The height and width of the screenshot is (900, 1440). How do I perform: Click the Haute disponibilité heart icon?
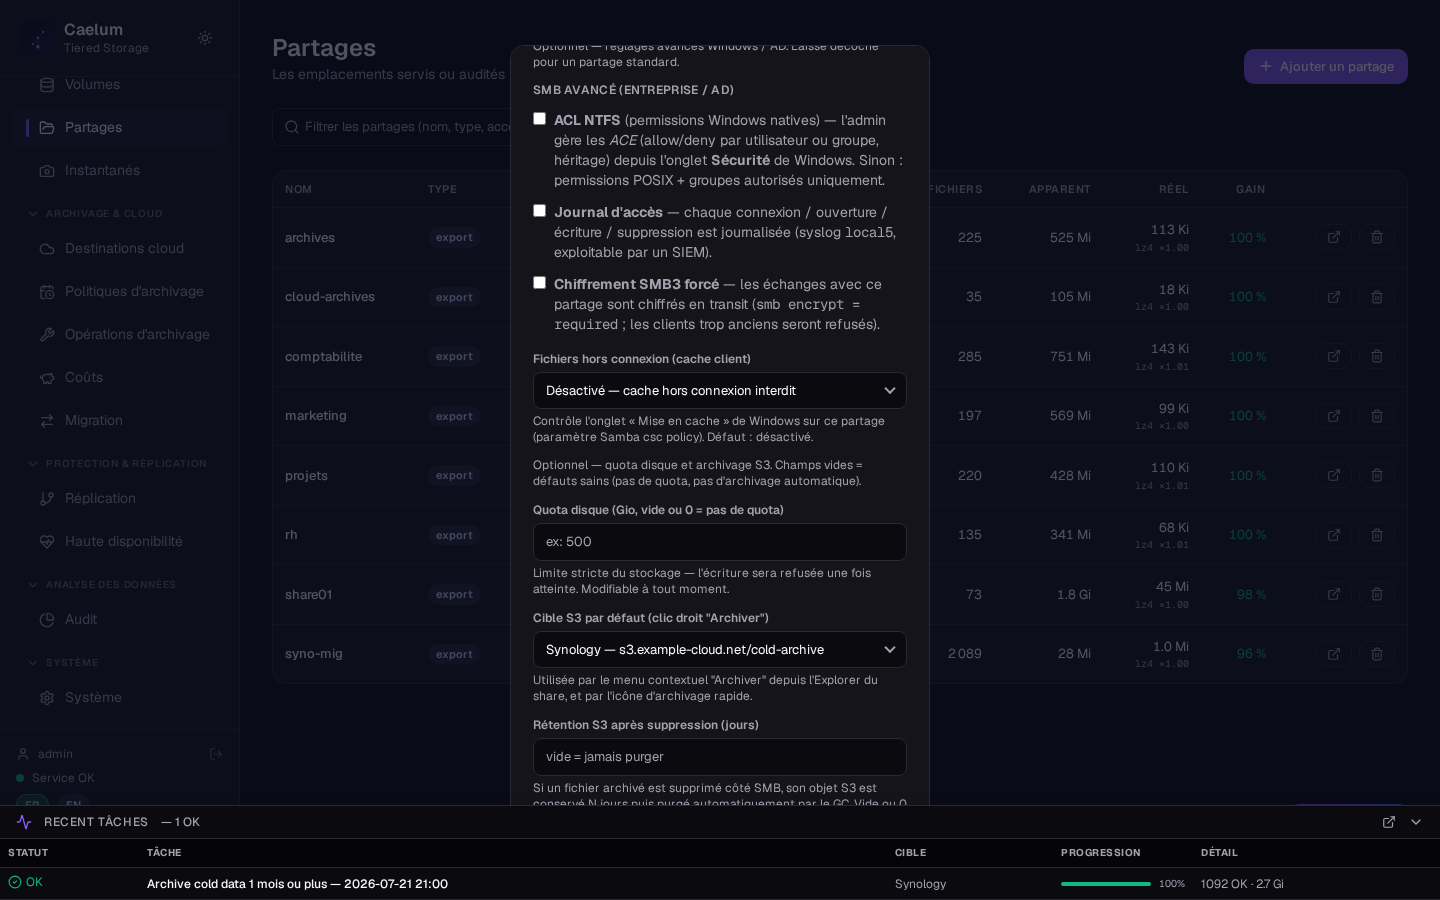coord(47,542)
